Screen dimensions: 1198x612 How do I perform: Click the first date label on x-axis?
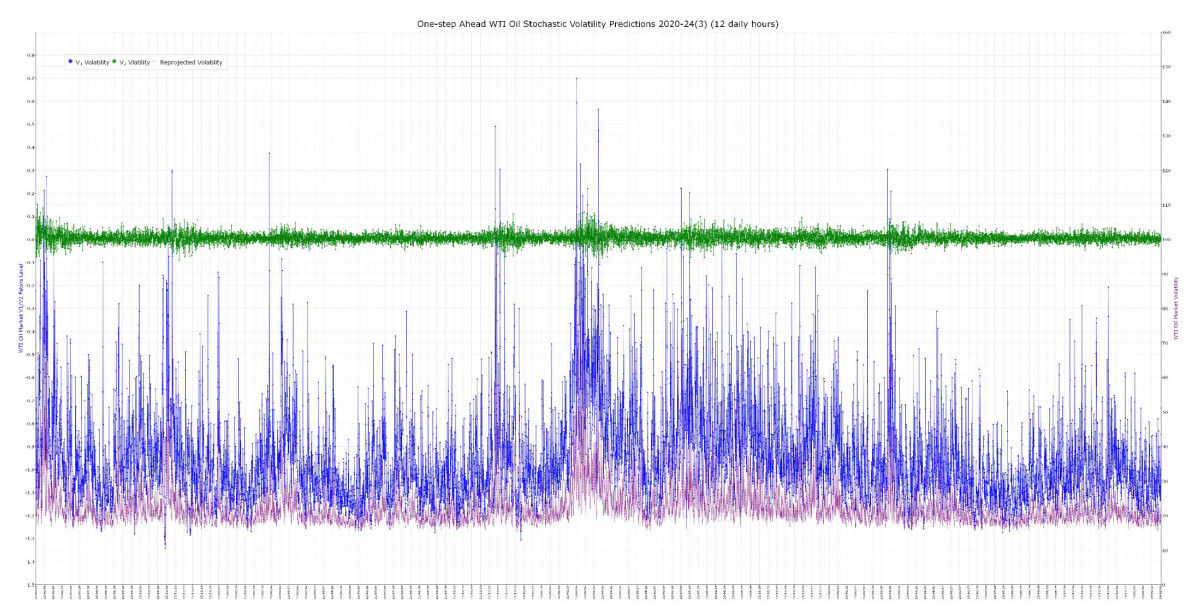36,596
